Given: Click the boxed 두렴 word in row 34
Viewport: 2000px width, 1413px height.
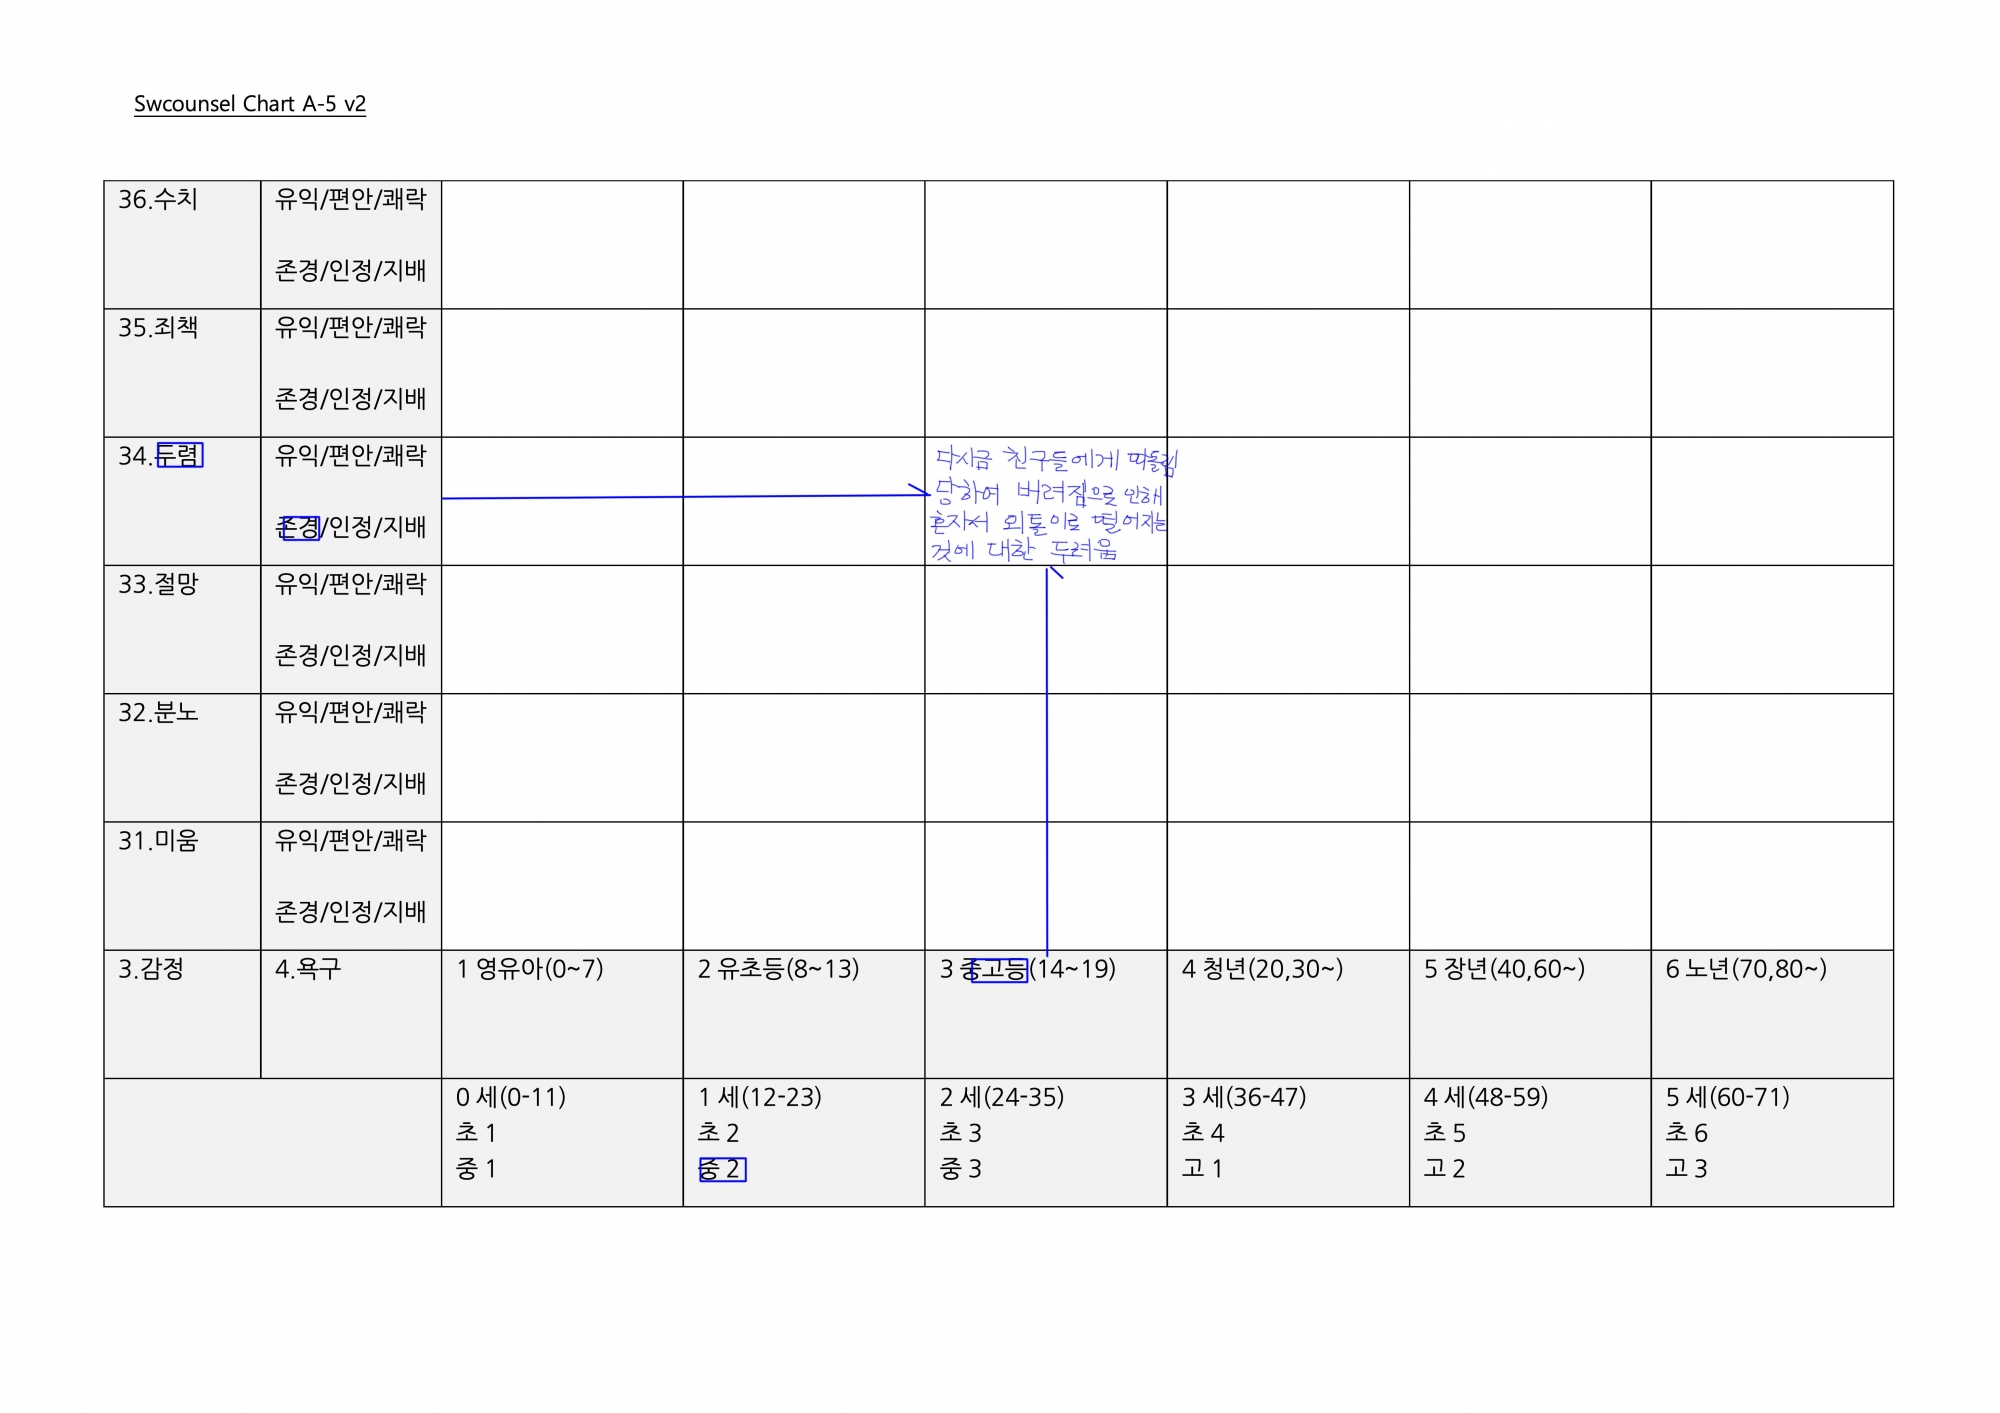Looking at the screenshot, I should coord(180,456).
